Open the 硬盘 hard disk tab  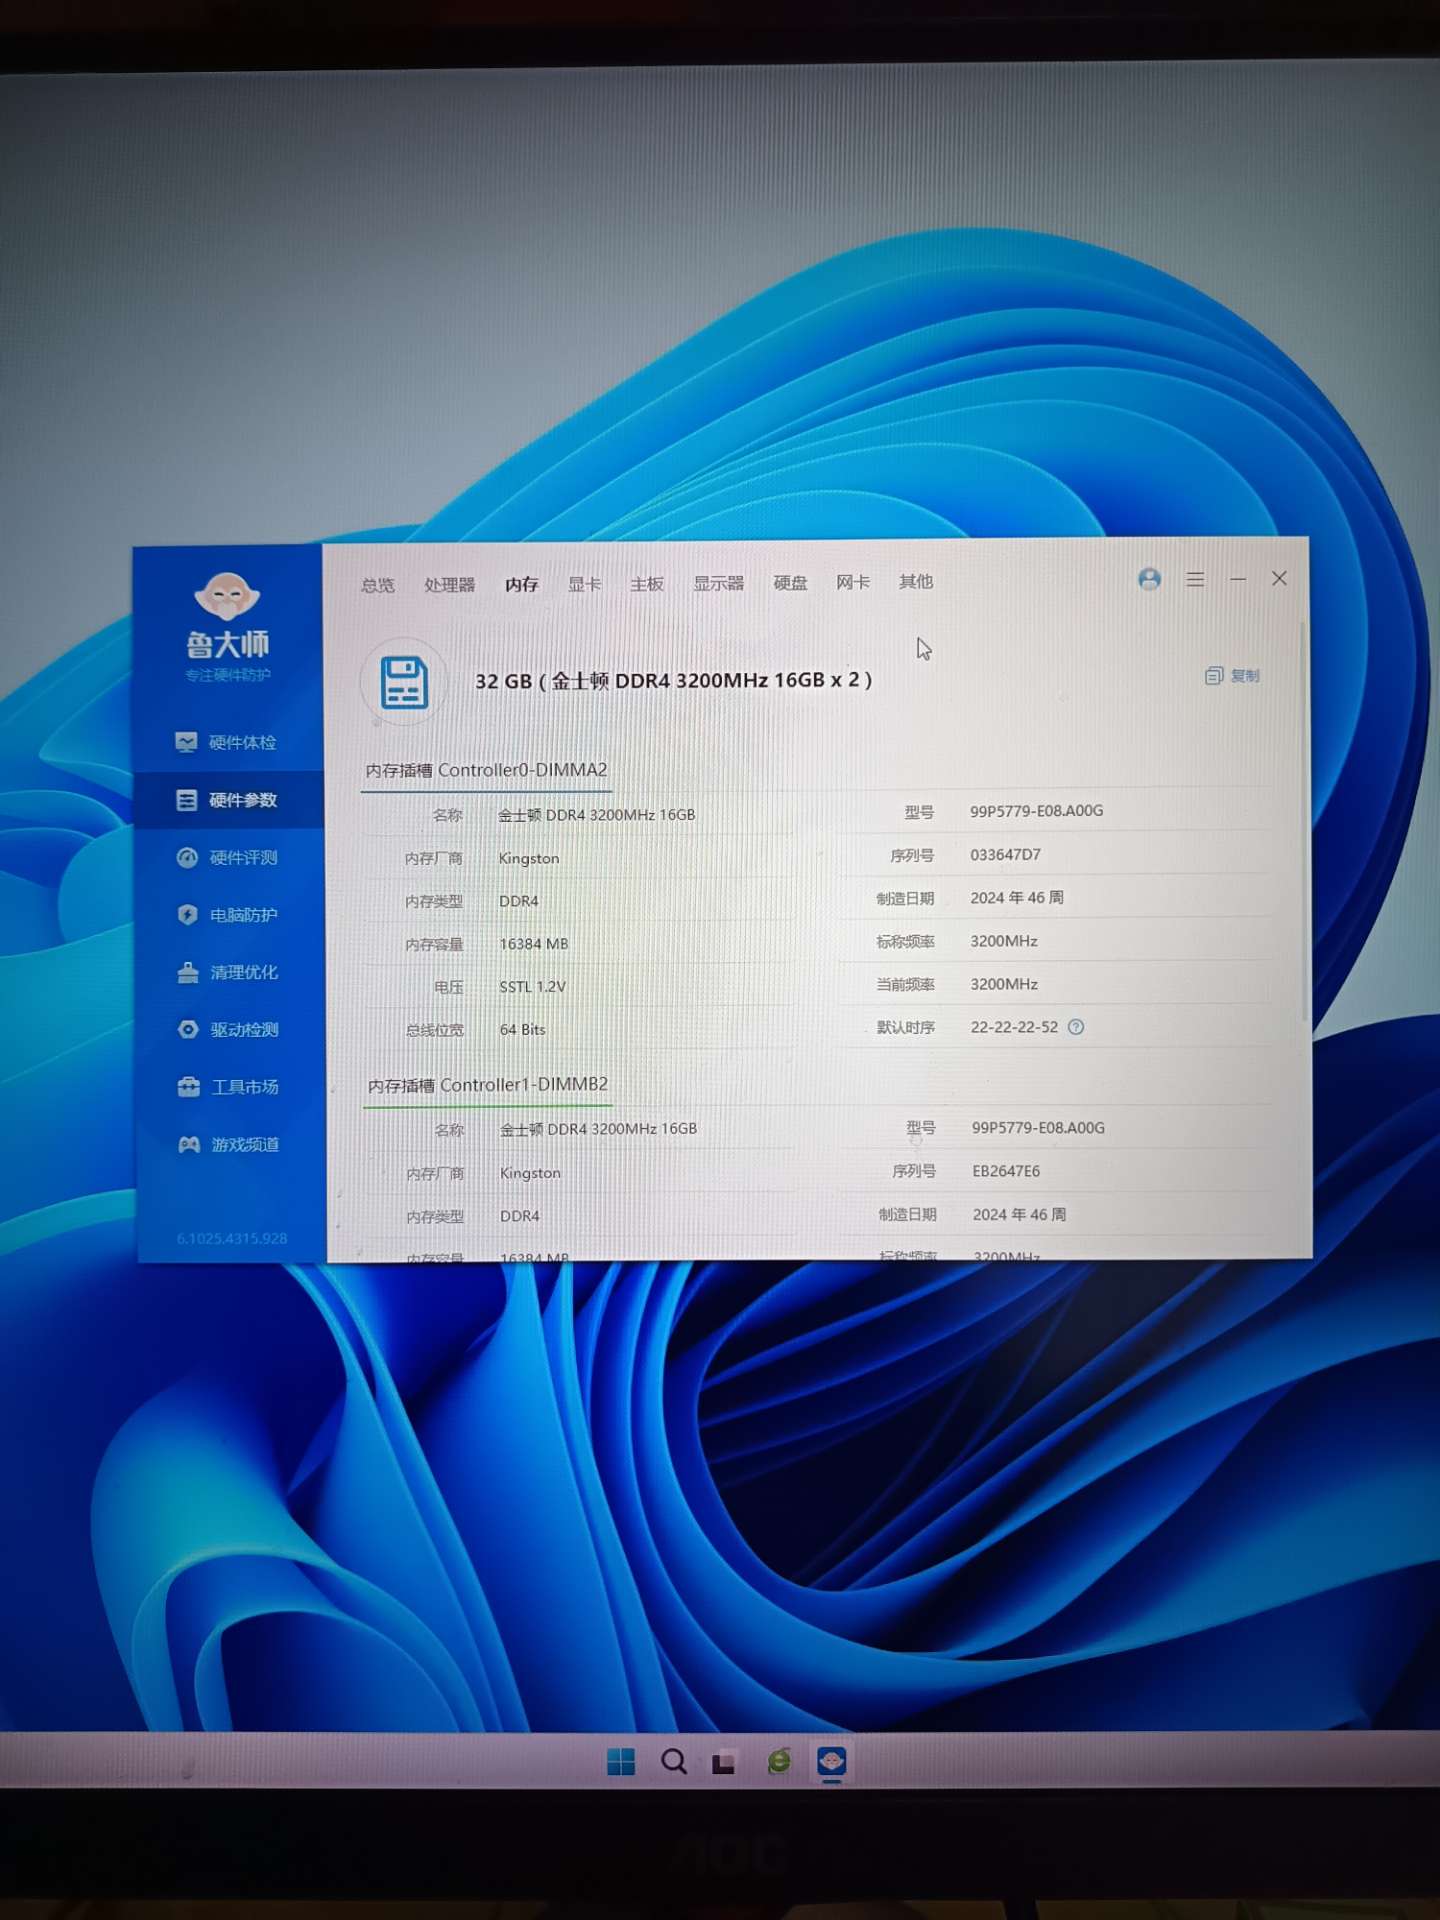coord(790,583)
